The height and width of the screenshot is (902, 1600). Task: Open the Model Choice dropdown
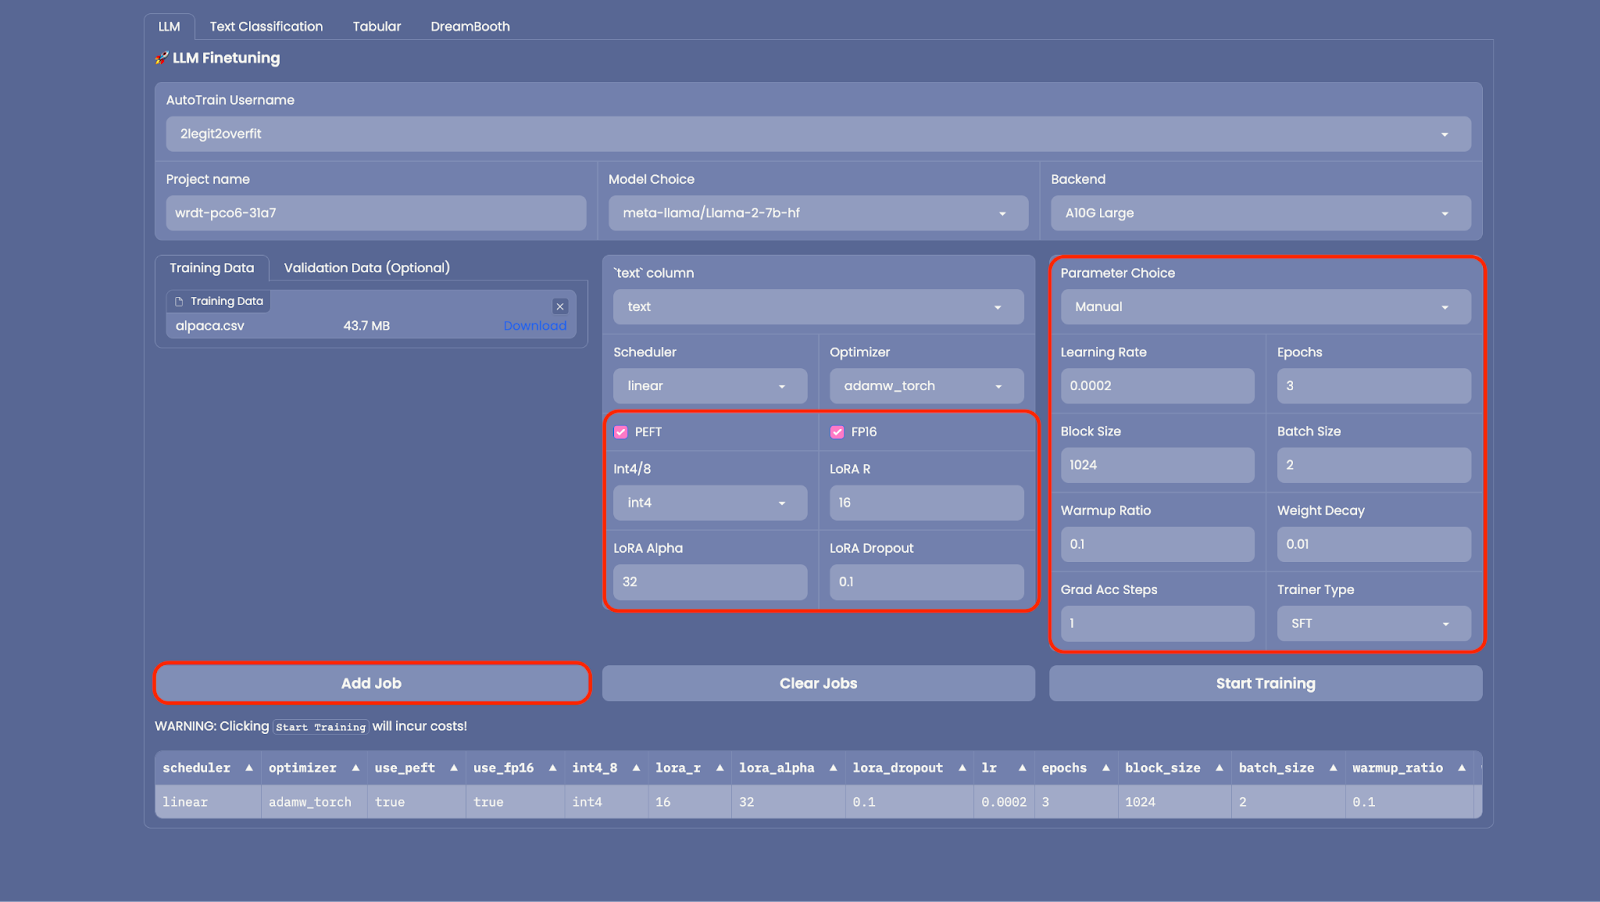(x=817, y=213)
